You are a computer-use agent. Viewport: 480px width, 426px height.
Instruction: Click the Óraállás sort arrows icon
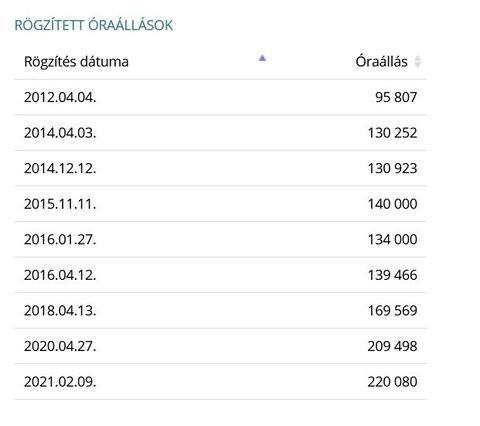point(417,62)
